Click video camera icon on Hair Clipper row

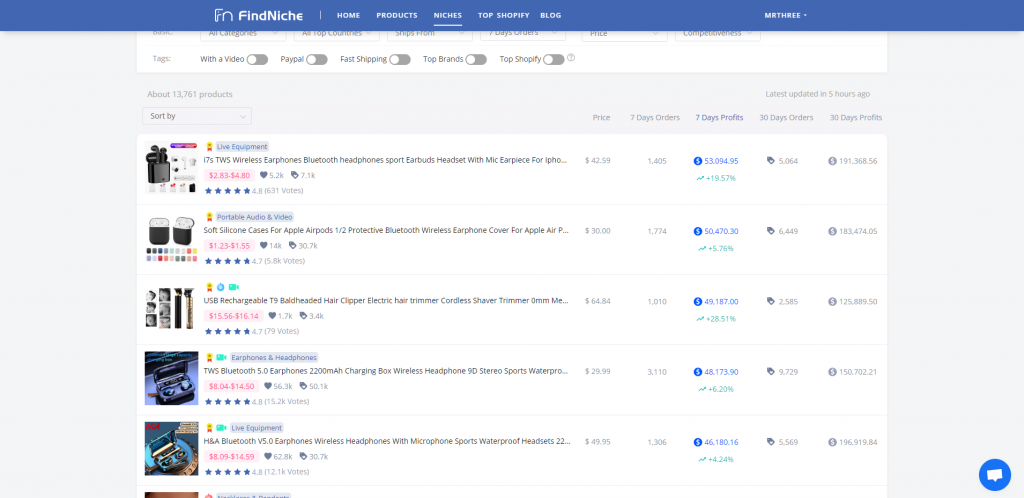coord(234,287)
